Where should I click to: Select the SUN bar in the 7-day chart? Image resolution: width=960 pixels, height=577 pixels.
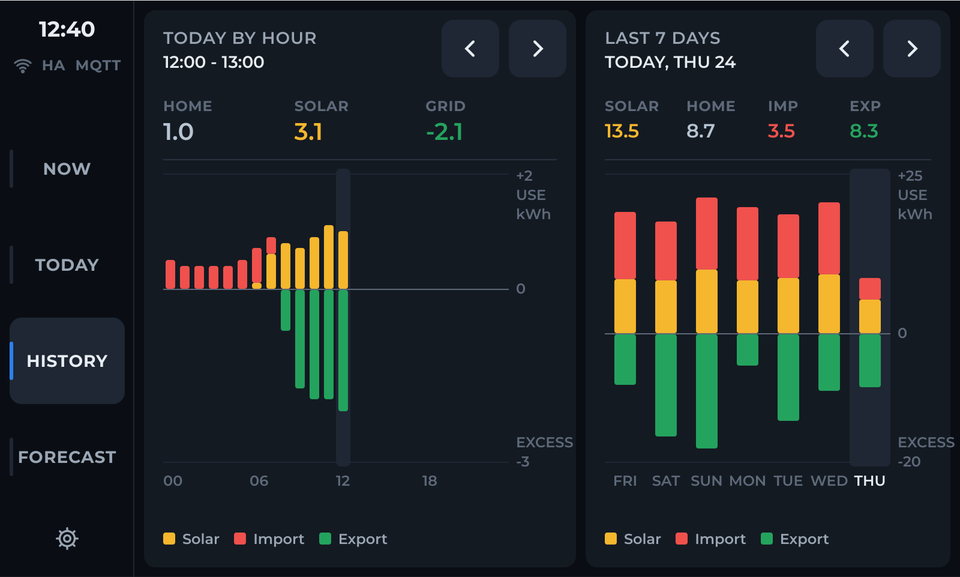pyautogui.click(x=707, y=323)
